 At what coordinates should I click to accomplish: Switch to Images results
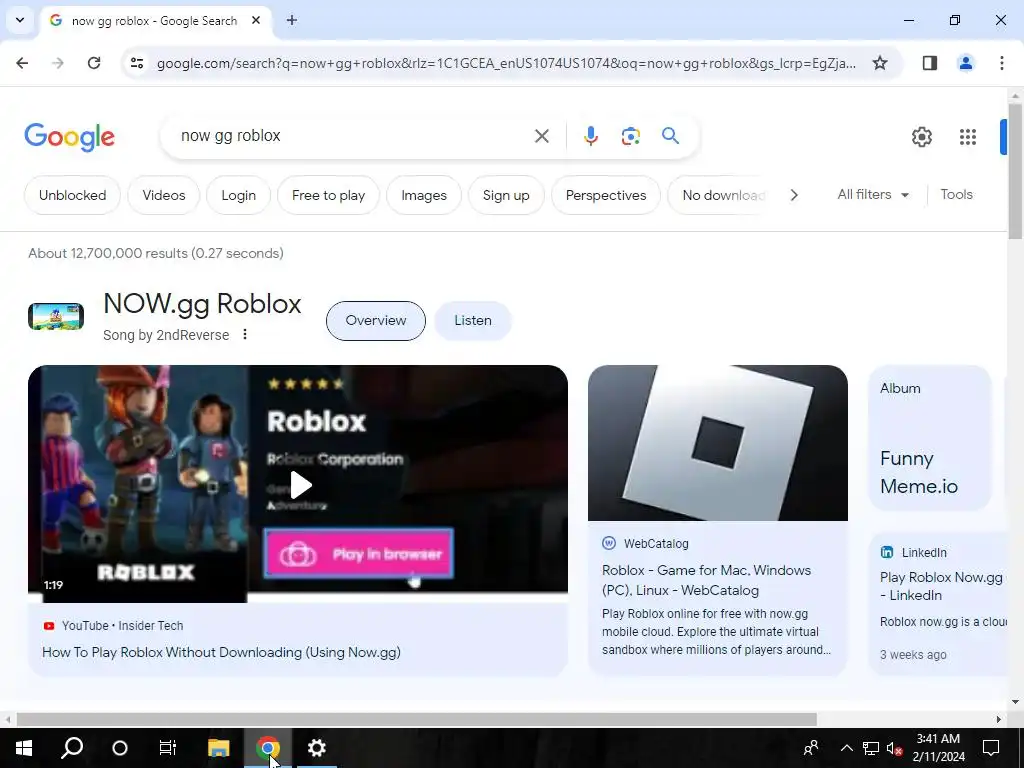(424, 195)
